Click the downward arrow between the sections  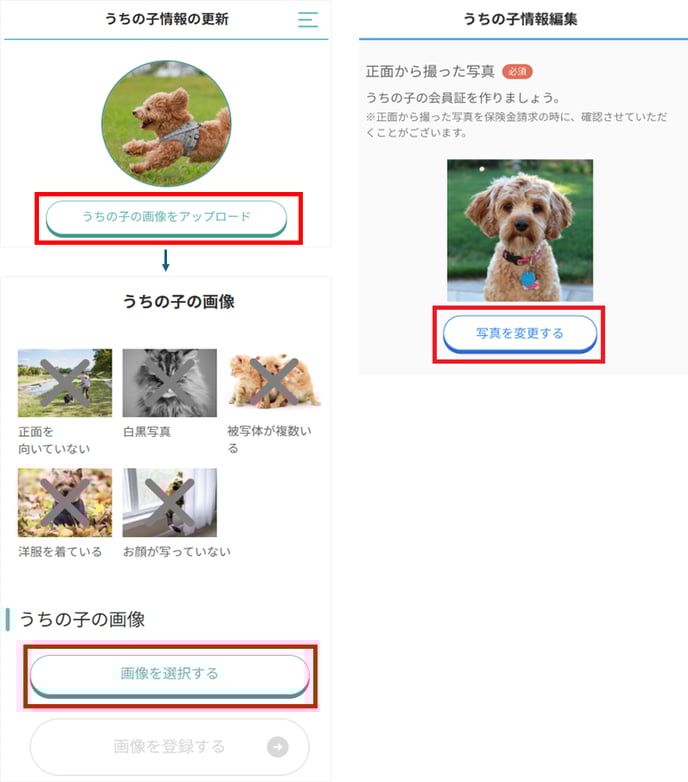point(166,260)
